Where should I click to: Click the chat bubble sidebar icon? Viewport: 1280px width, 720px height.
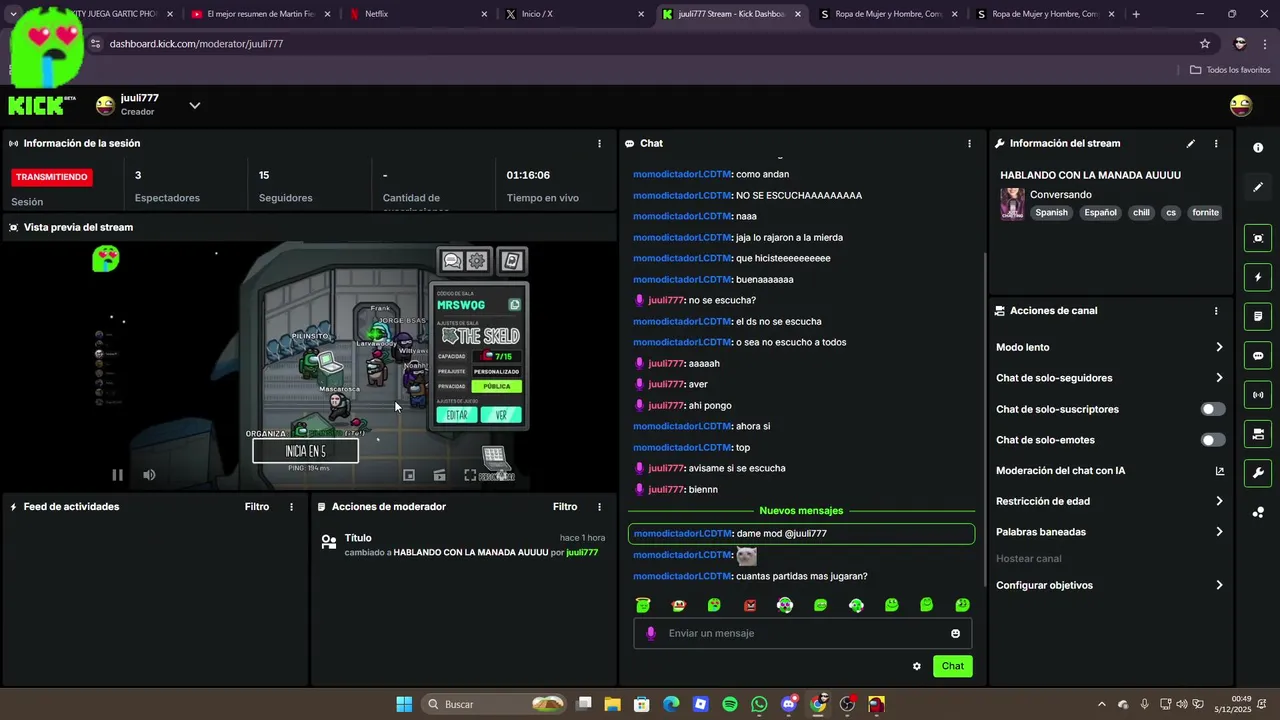point(1258,356)
